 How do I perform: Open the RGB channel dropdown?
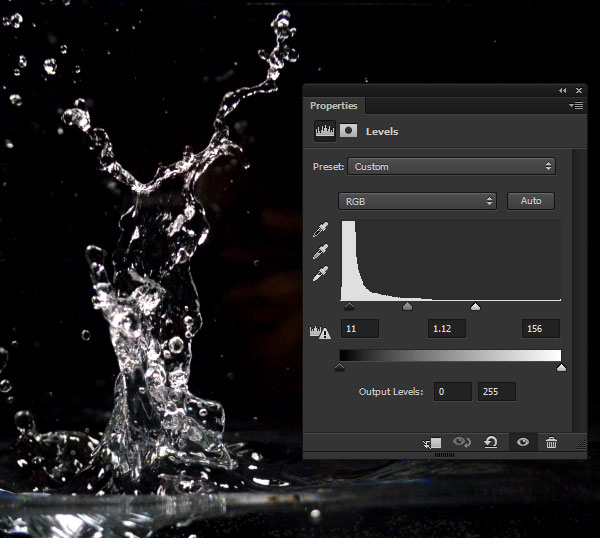(x=417, y=201)
